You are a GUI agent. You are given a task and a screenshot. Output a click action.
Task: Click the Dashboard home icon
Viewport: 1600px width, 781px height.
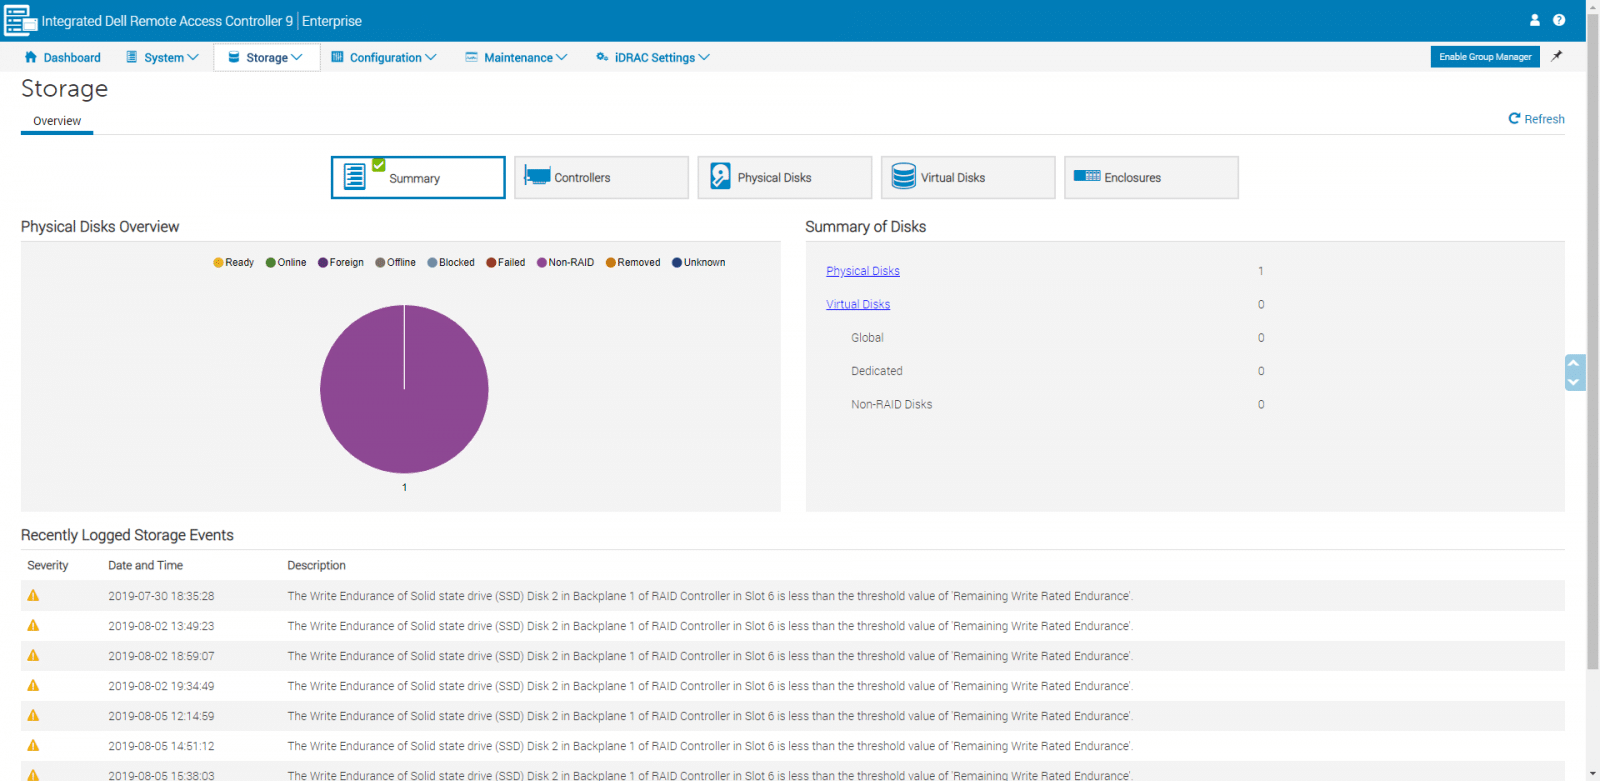[x=31, y=57]
